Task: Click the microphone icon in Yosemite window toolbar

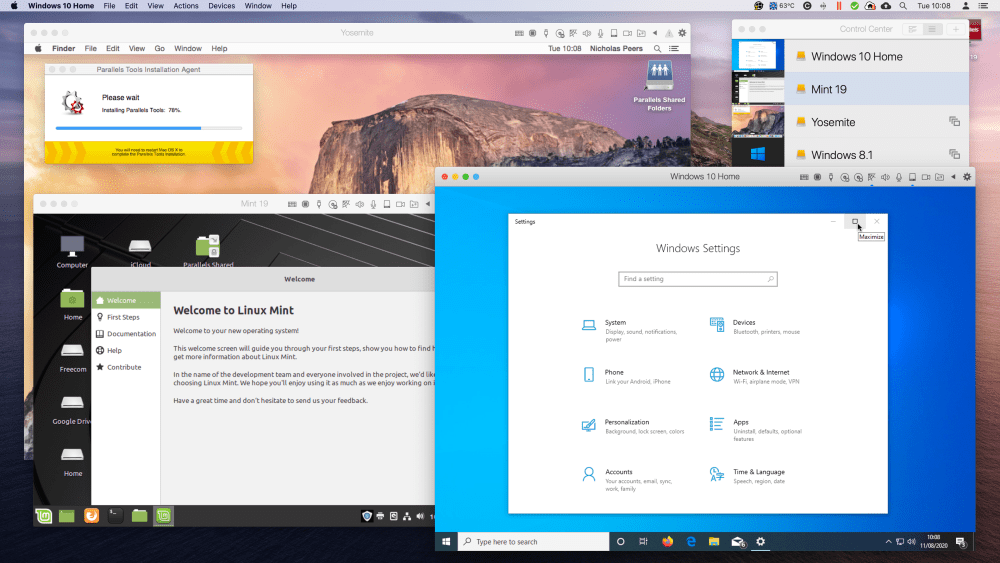Action: pos(600,33)
